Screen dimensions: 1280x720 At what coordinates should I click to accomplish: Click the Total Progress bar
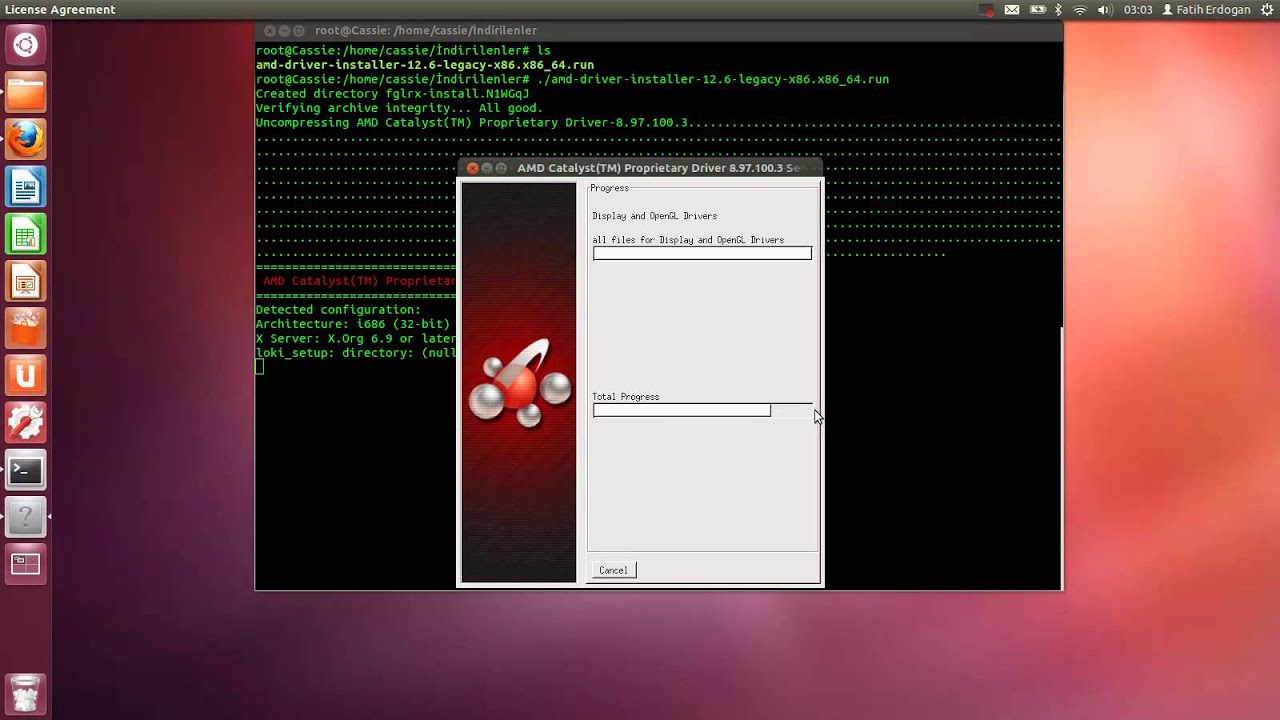702,410
